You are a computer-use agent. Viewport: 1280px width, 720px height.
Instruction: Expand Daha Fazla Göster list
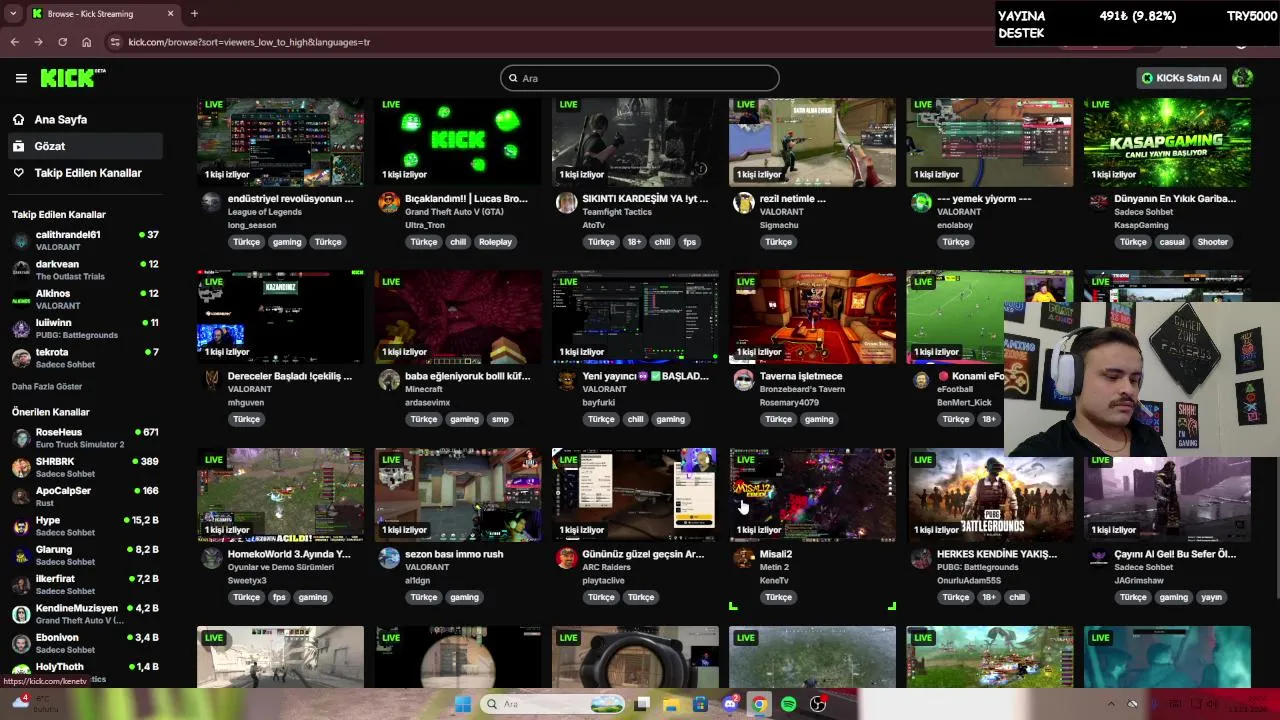click(x=47, y=386)
